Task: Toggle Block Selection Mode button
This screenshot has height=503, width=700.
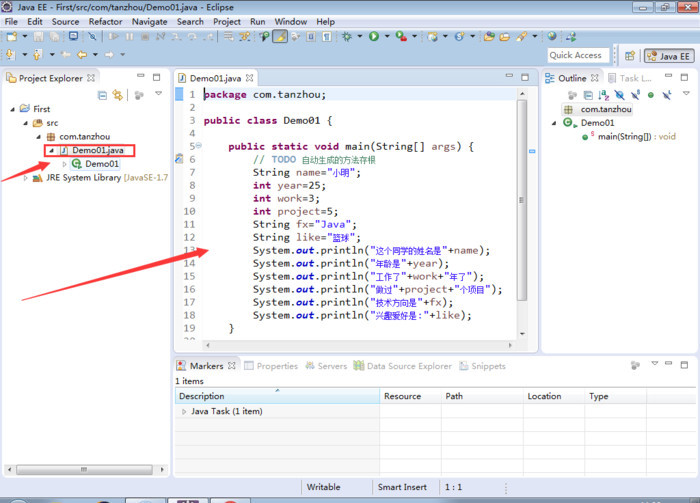Action: point(311,37)
